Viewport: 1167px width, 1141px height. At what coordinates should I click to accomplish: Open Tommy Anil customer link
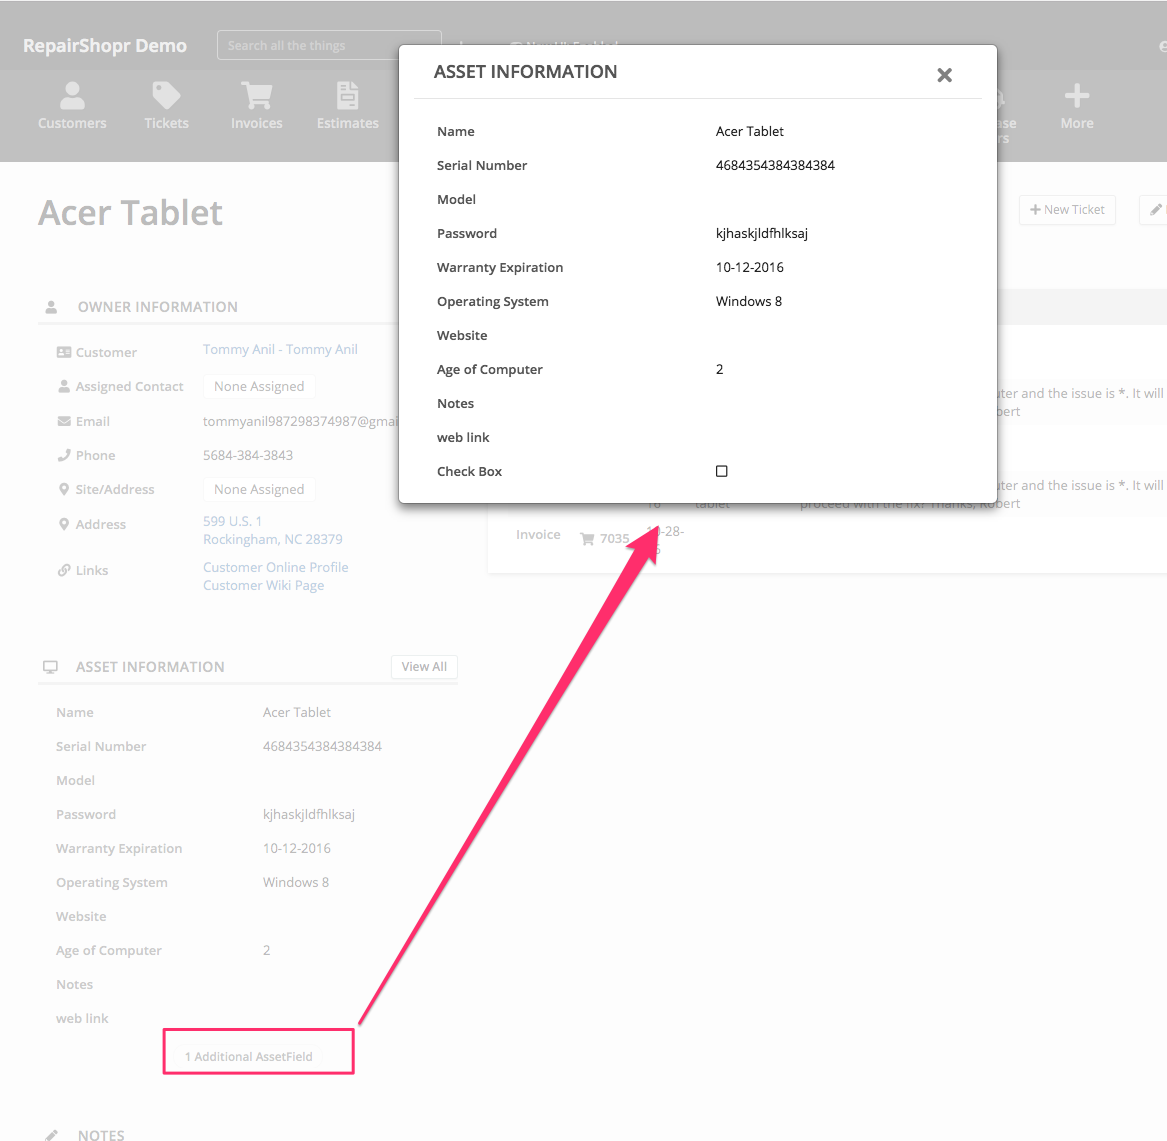pos(280,350)
